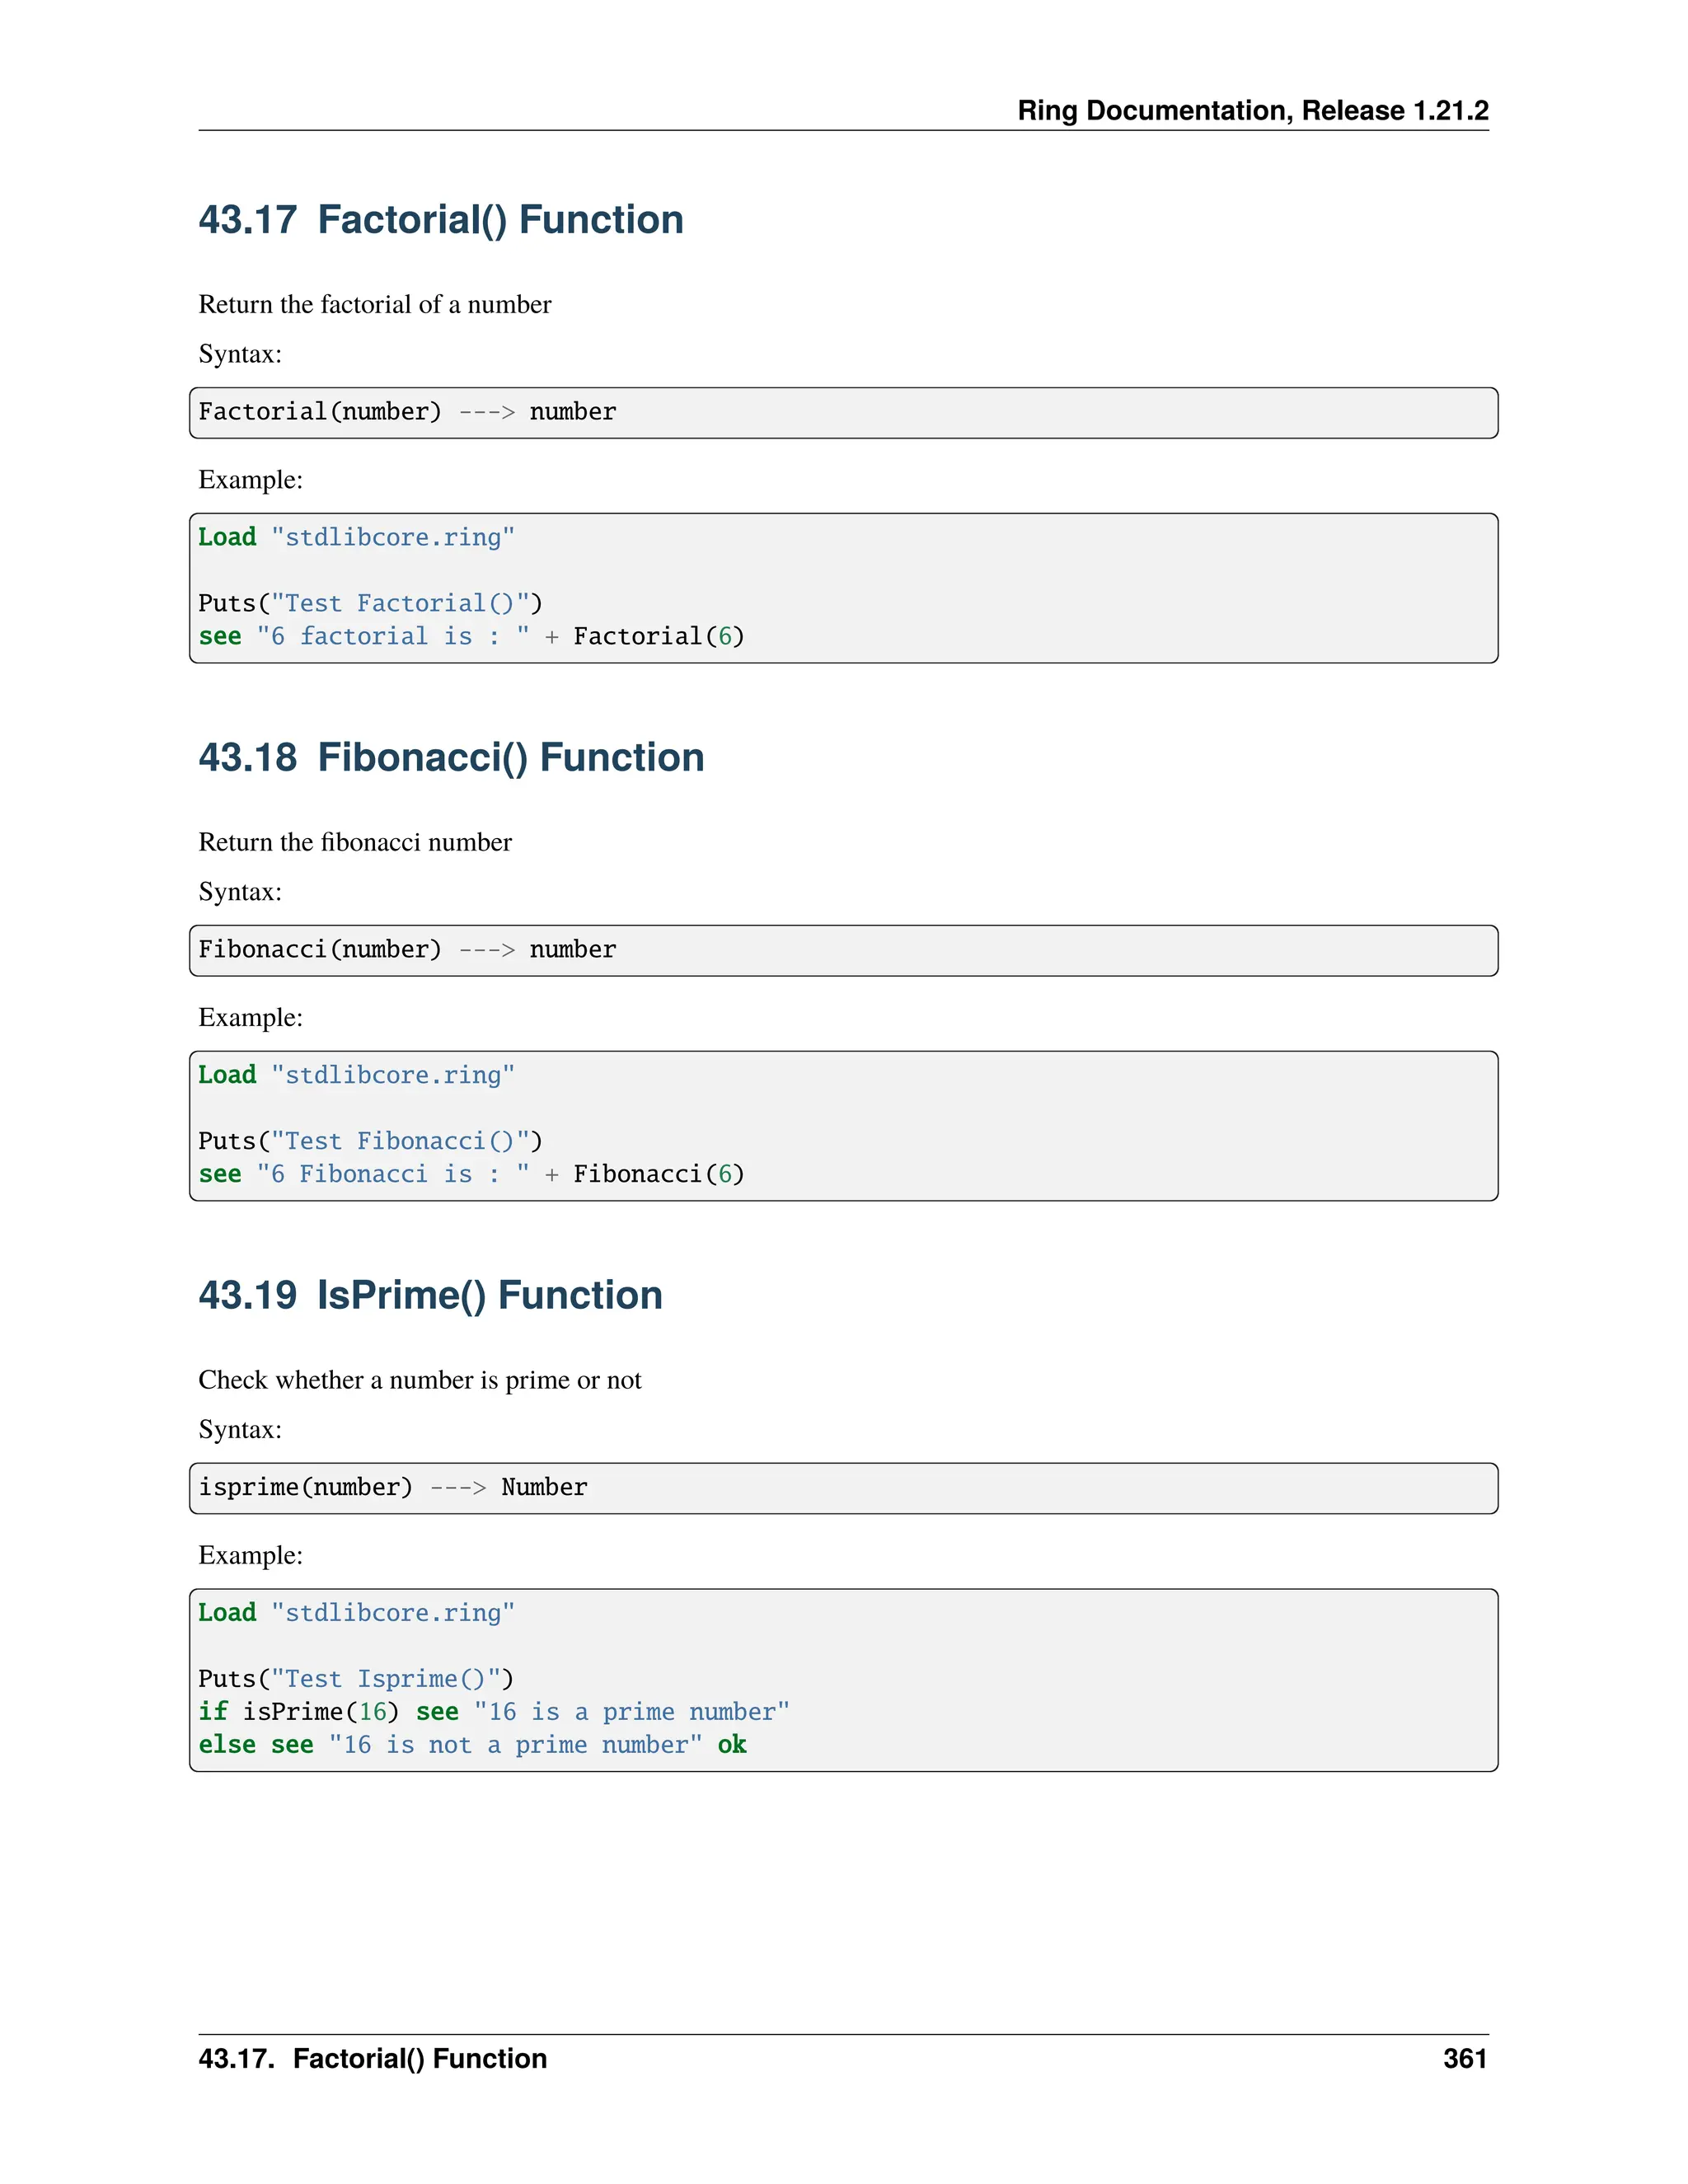
Task: Click the Puts("Test Factorial()") code line
Action: click(x=370, y=604)
